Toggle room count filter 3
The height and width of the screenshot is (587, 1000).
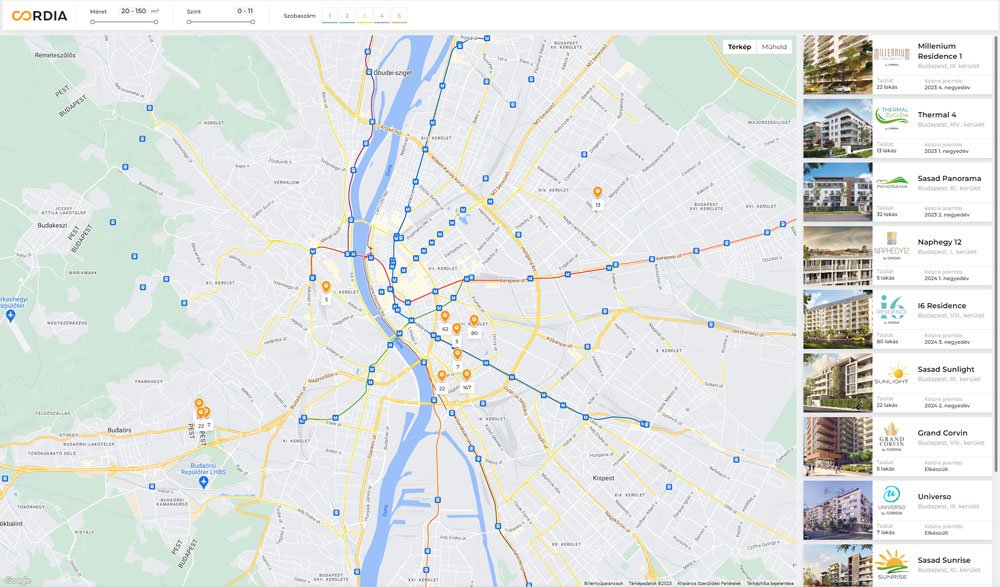tap(364, 16)
